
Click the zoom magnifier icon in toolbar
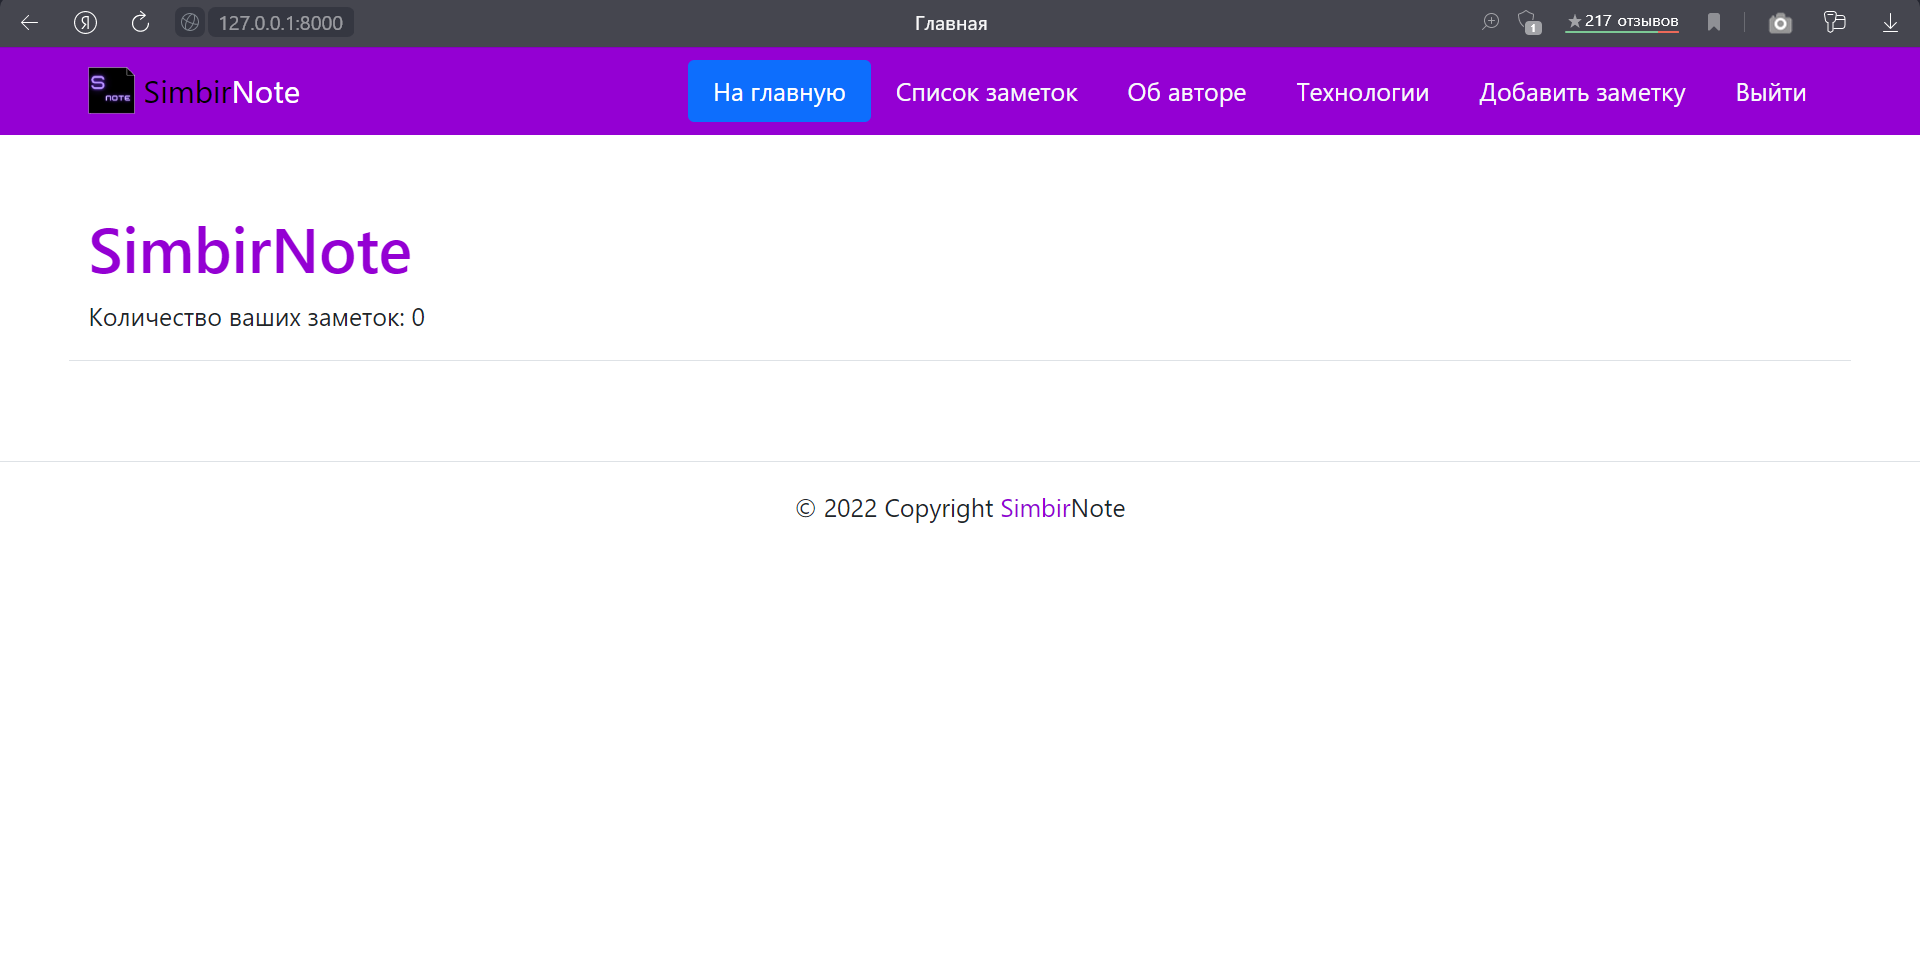[1490, 21]
